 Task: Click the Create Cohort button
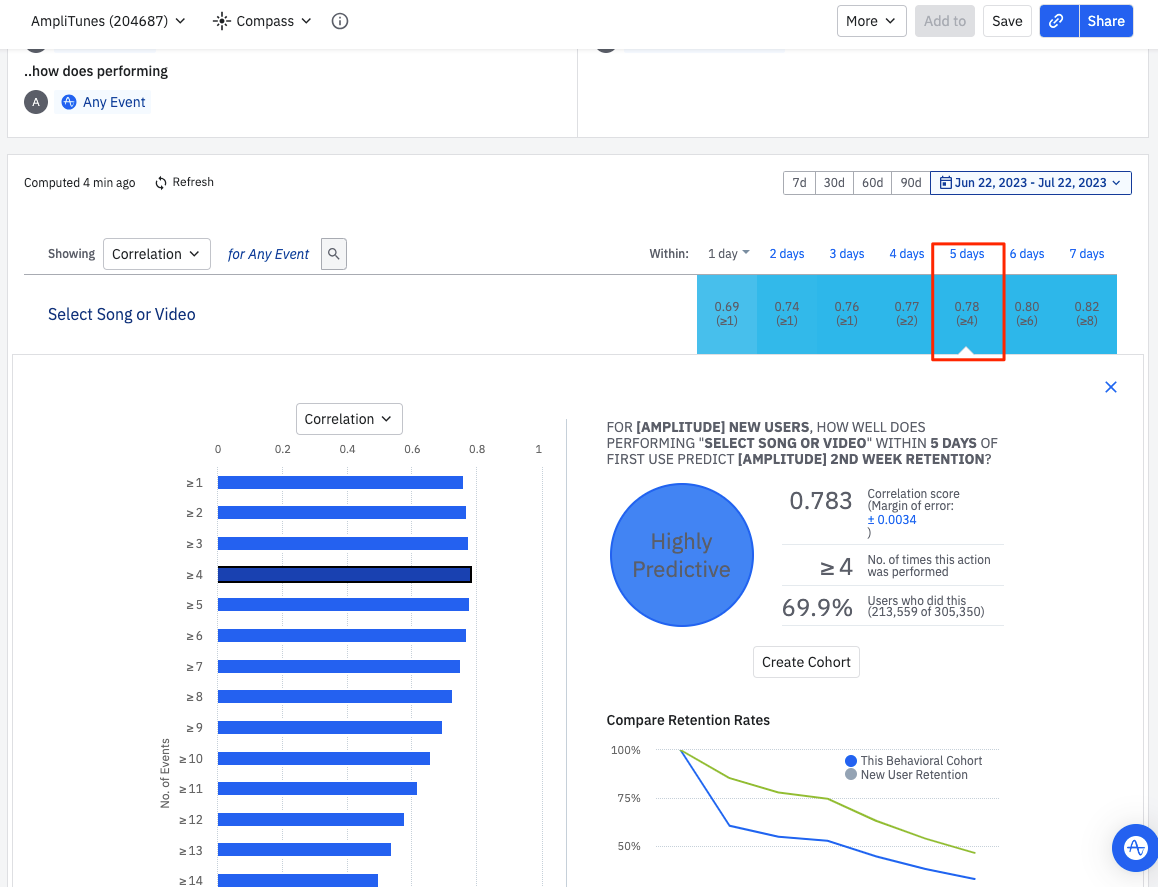pos(806,662)
